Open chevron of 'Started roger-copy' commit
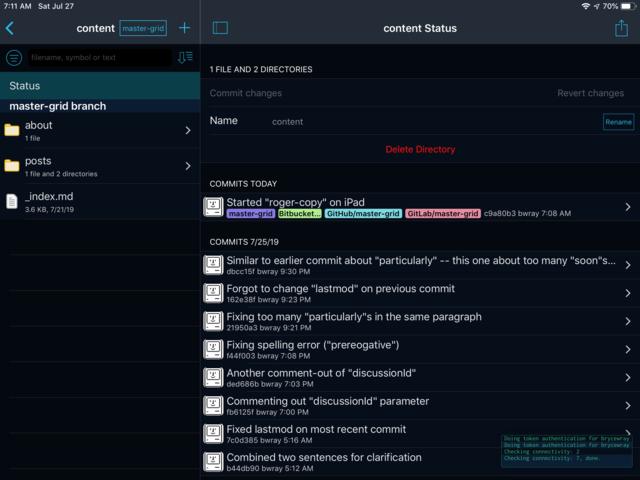This screenshot has height=480, width=640. point(628,207)
